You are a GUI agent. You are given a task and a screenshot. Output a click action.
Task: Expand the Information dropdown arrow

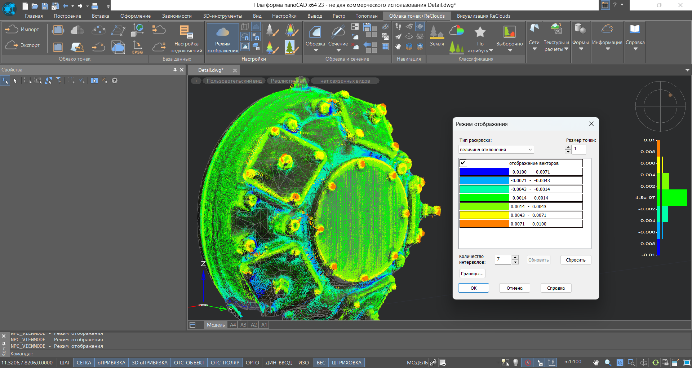[607, 49]
